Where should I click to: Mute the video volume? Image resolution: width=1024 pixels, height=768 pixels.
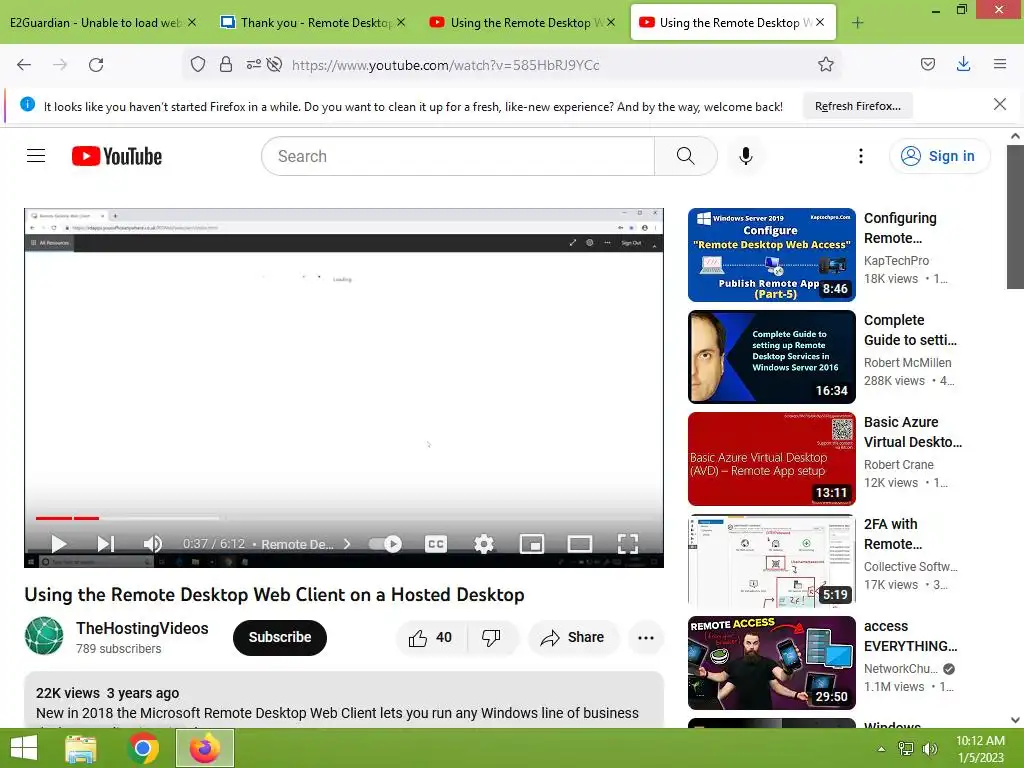[152, 543]
